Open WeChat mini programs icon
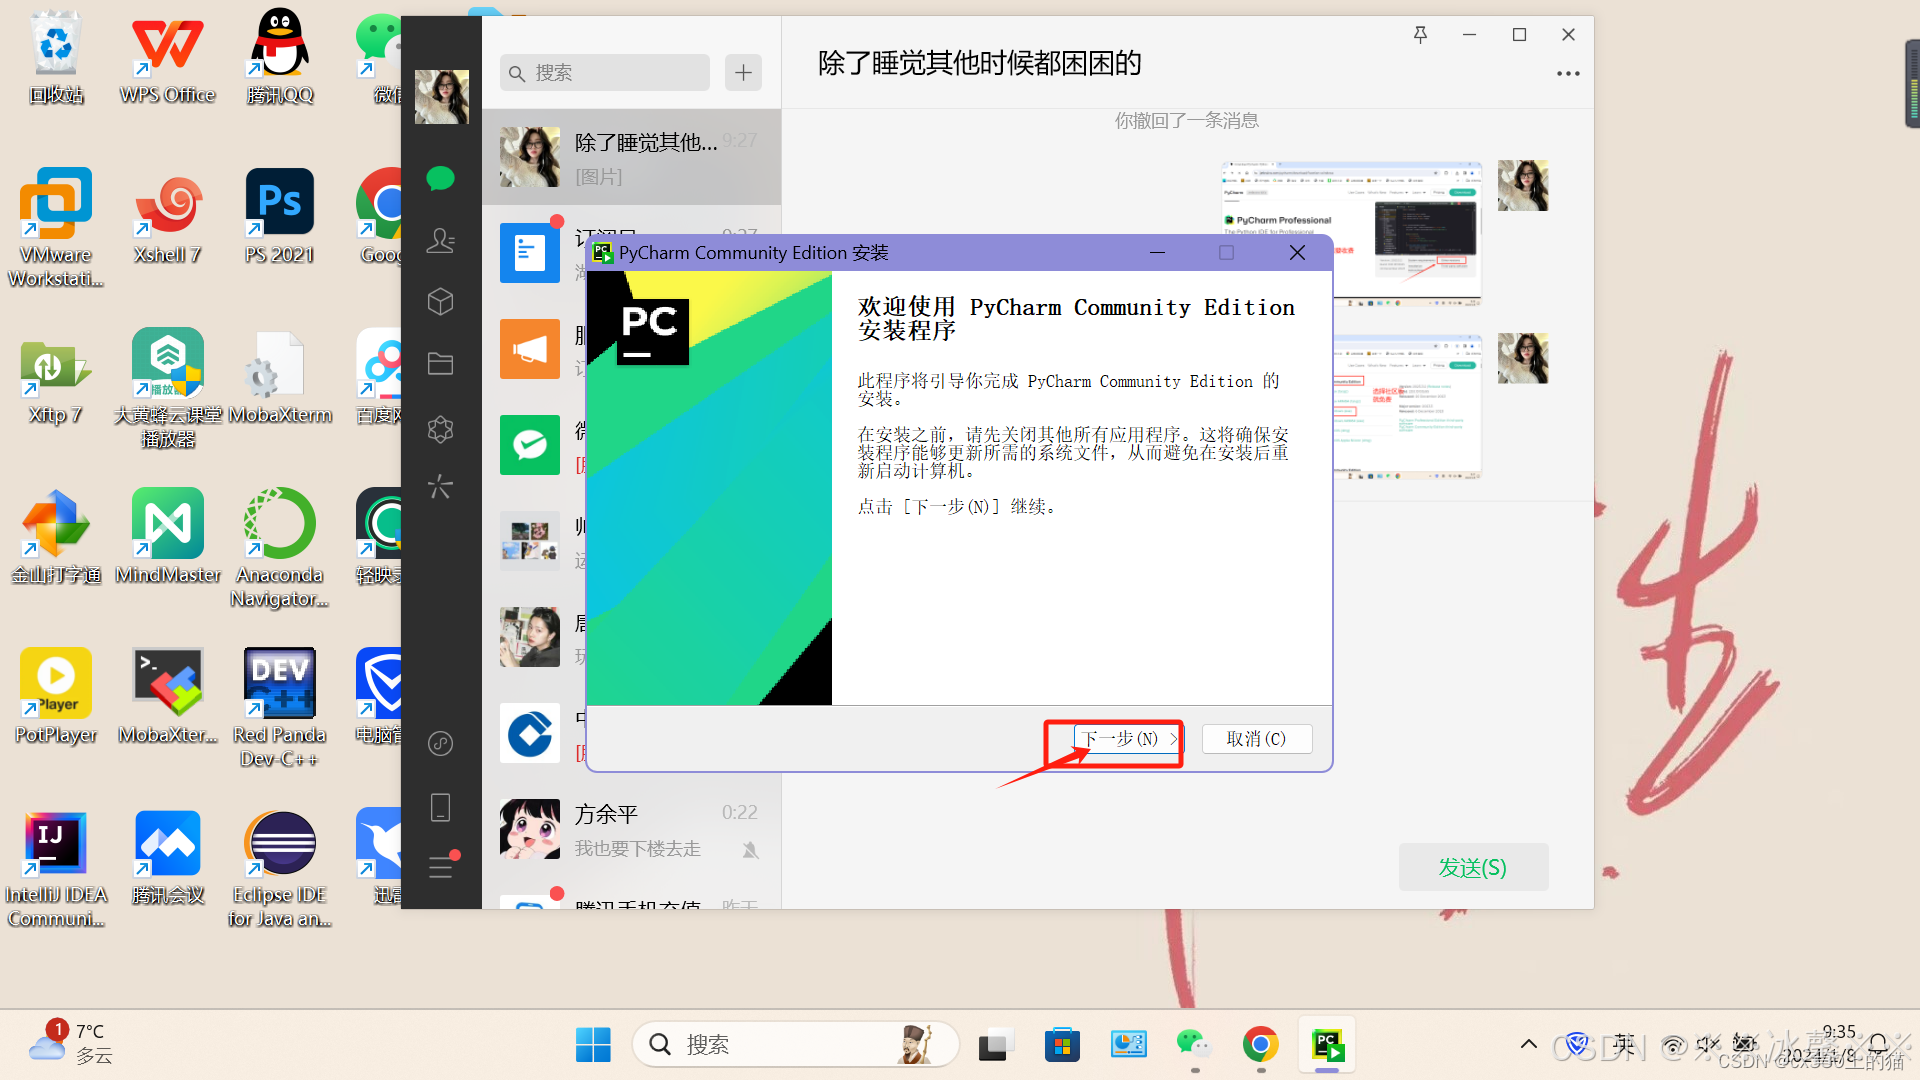 440,743
